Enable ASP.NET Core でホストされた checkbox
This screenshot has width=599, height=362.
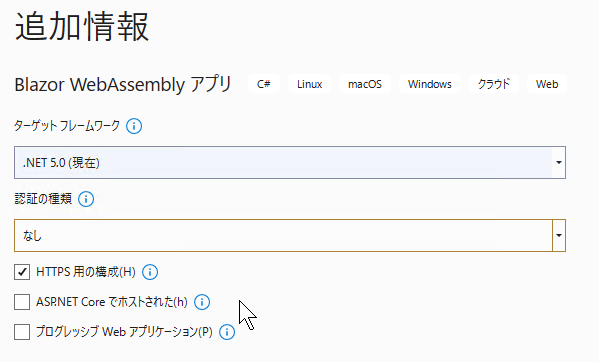(x=22, y=302)
